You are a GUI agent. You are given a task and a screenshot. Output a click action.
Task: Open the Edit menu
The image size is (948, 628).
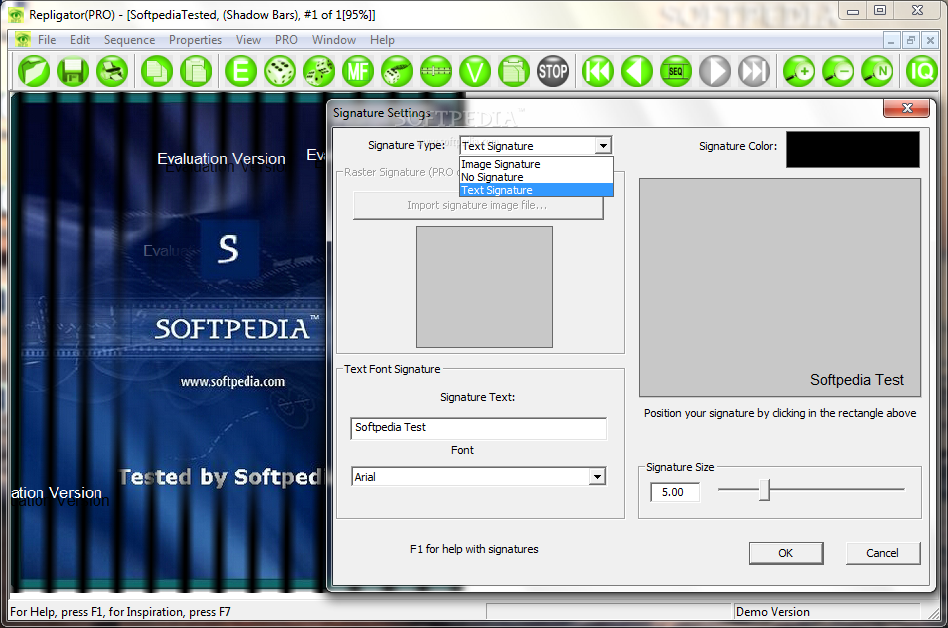tap(80, 40)
